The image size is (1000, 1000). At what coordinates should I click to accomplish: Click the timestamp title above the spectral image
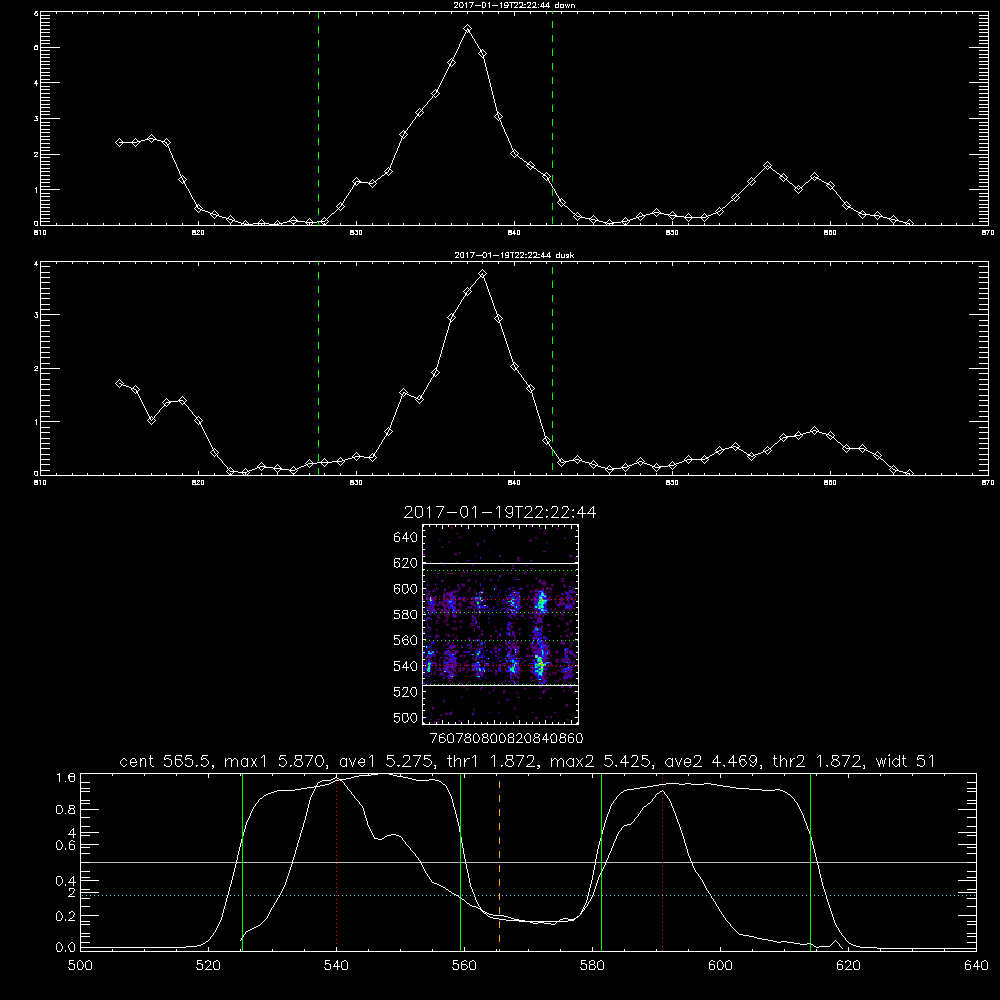point(500,512)
